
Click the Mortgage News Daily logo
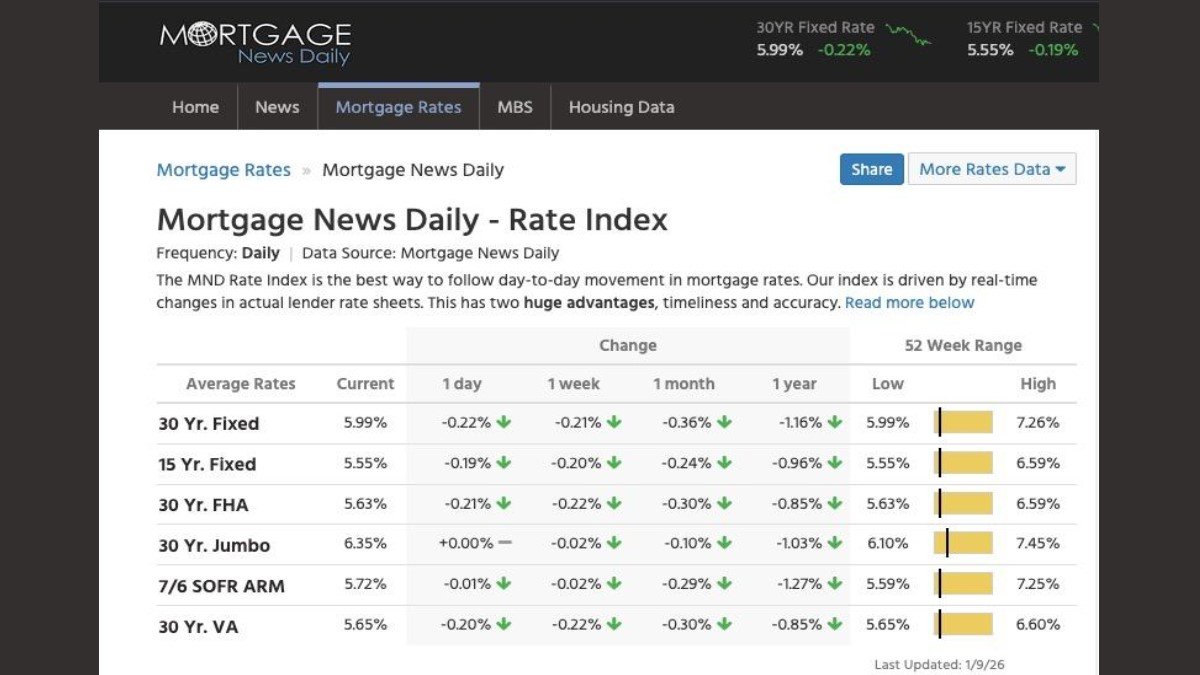pyautogui.click(x=253, y=40)
